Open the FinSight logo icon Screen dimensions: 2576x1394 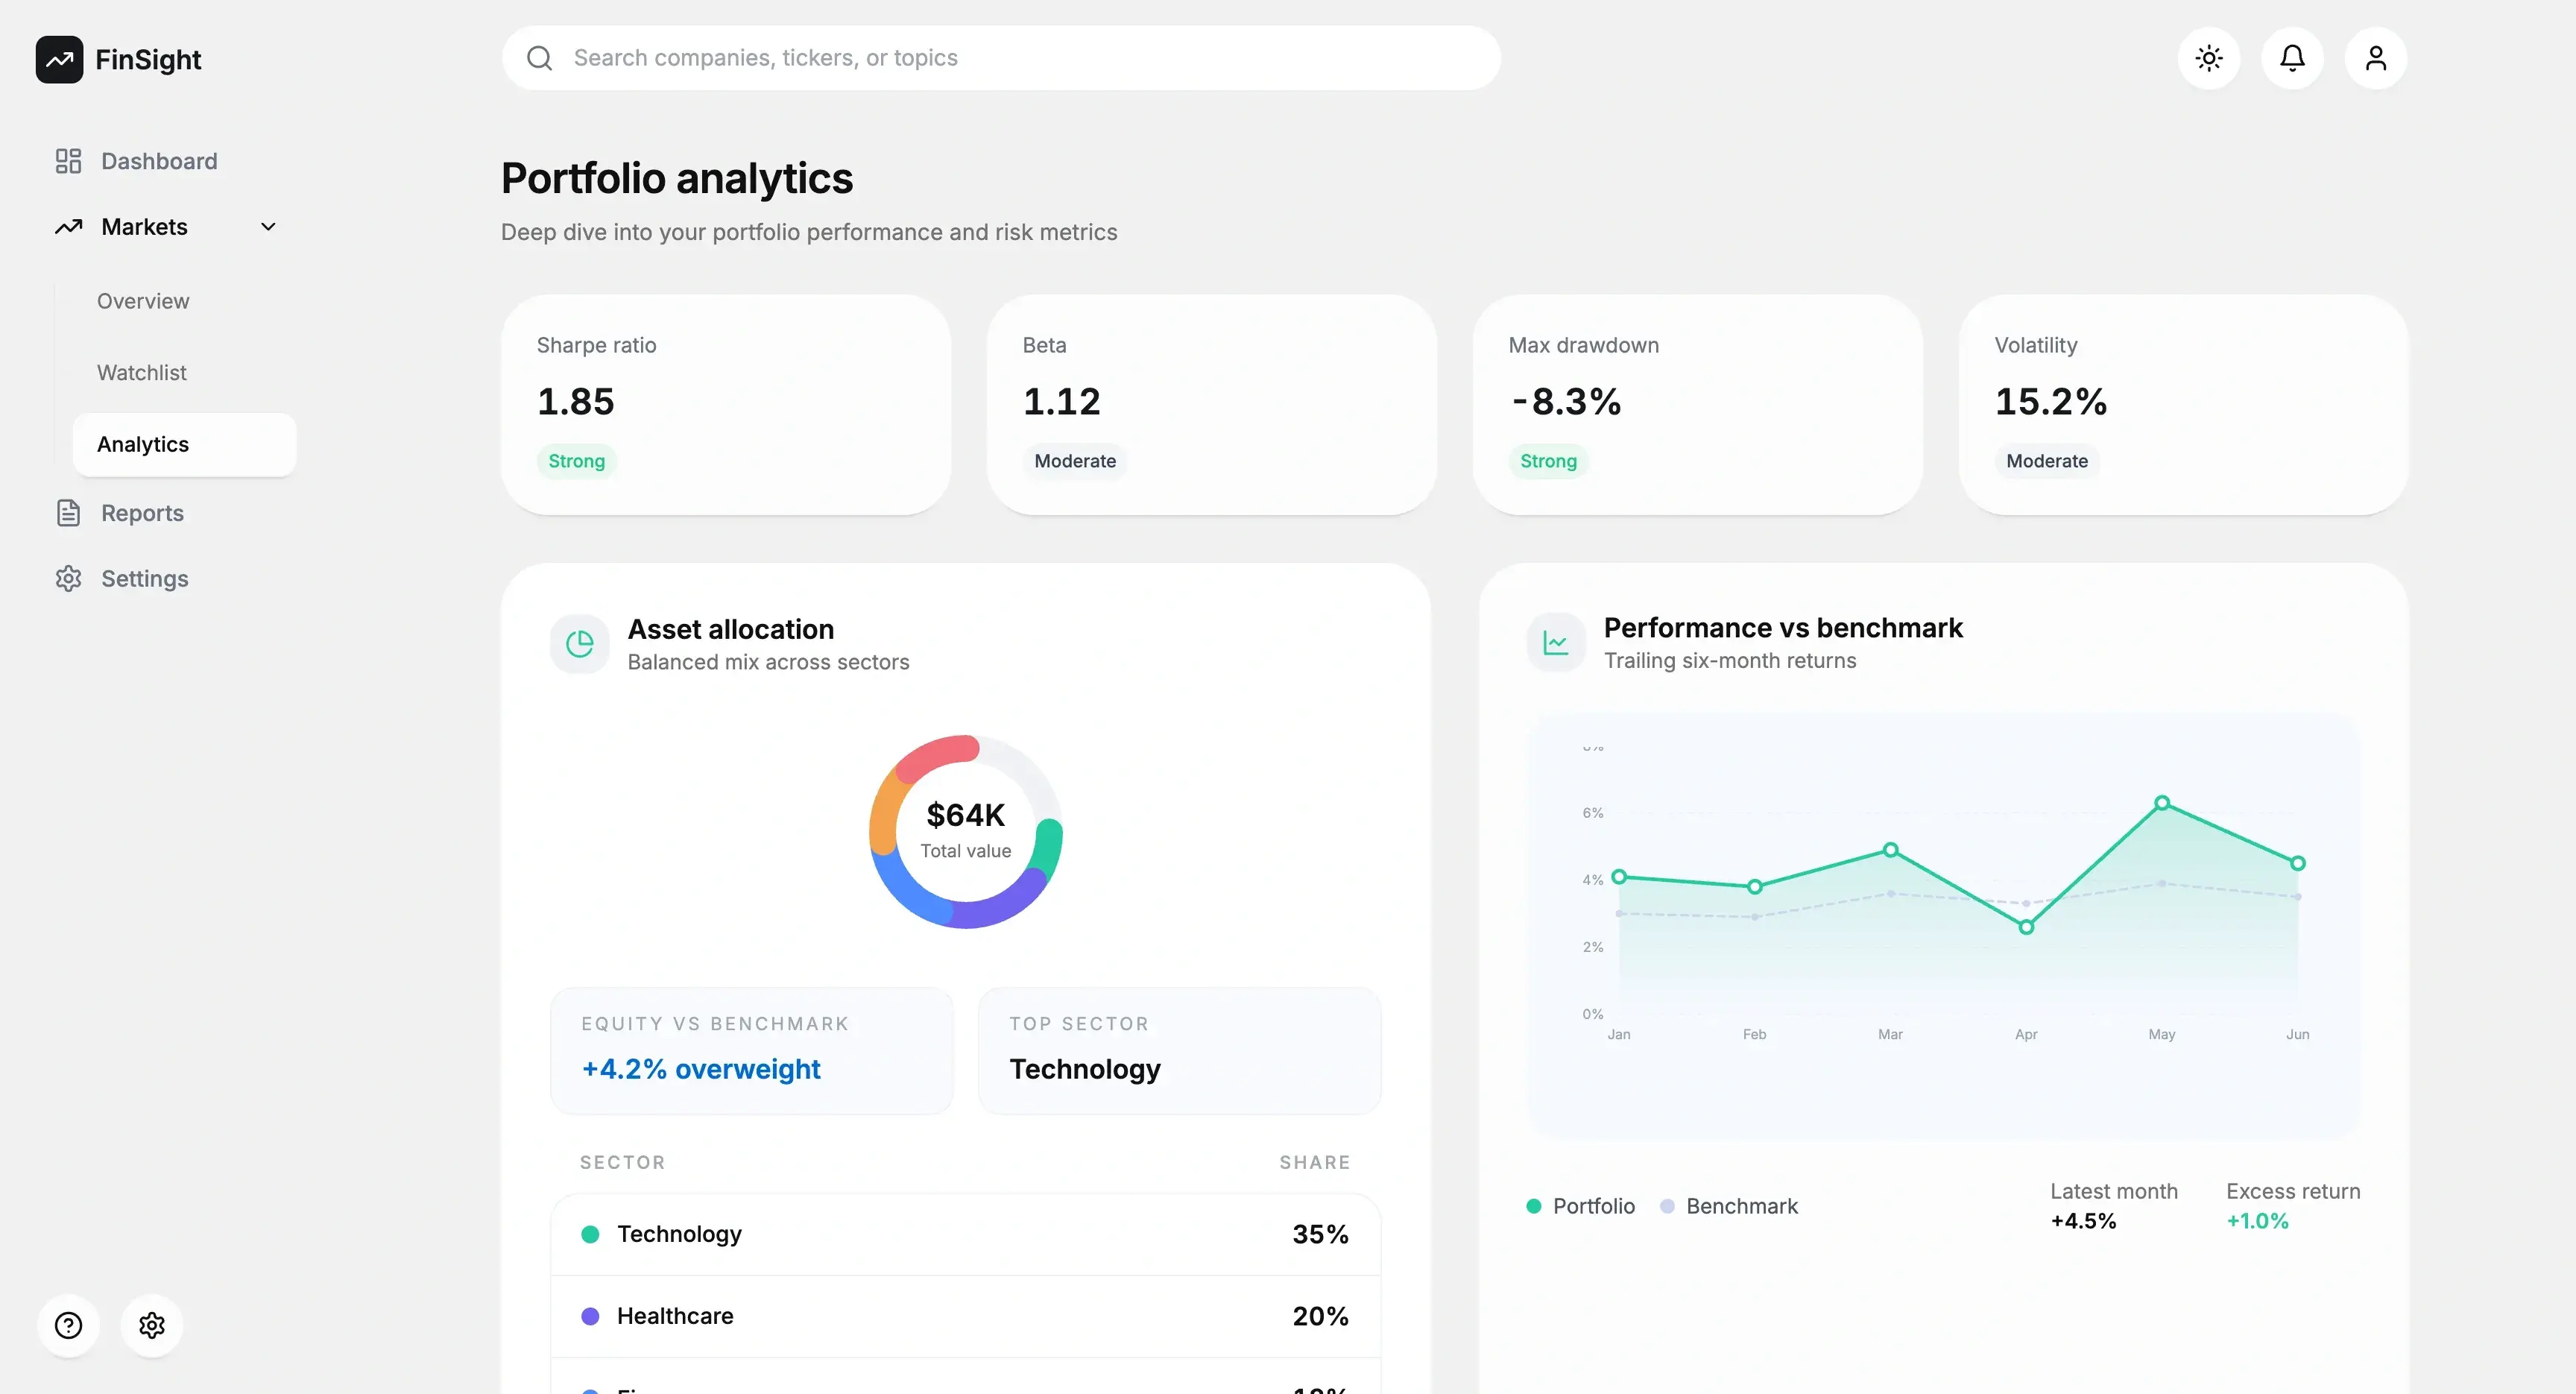[x=59, y=59]
